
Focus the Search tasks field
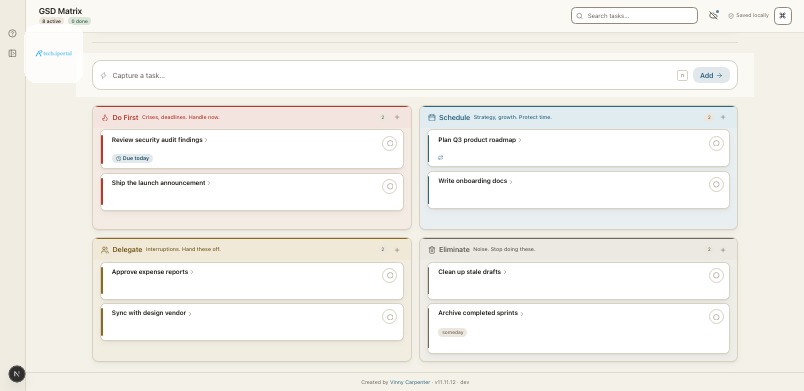coord(634,16)
